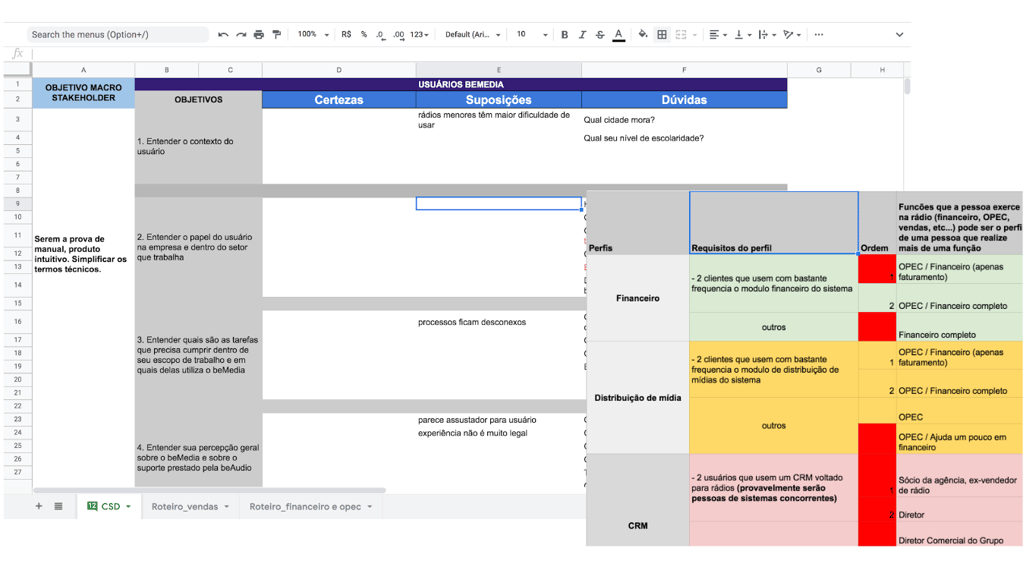This screenshot has height=567, width=1024.
Task: Open the 123 number format dropdown
Action: coord(419,35)
